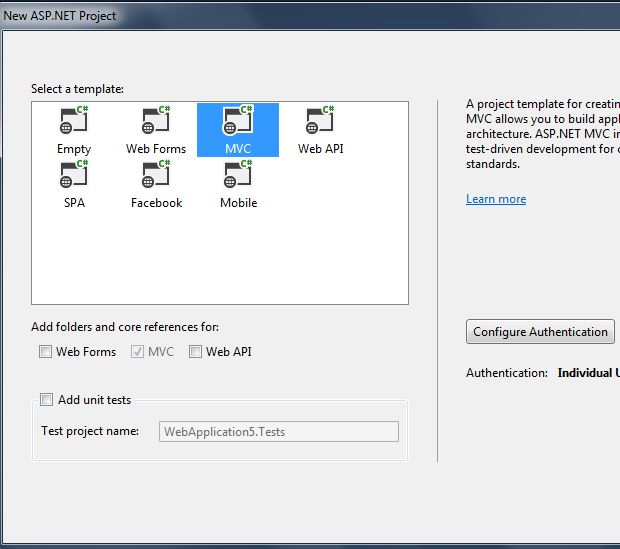Choose the Facebook template icon
Viewport: 620px width, 549px height.
point(156,174)
